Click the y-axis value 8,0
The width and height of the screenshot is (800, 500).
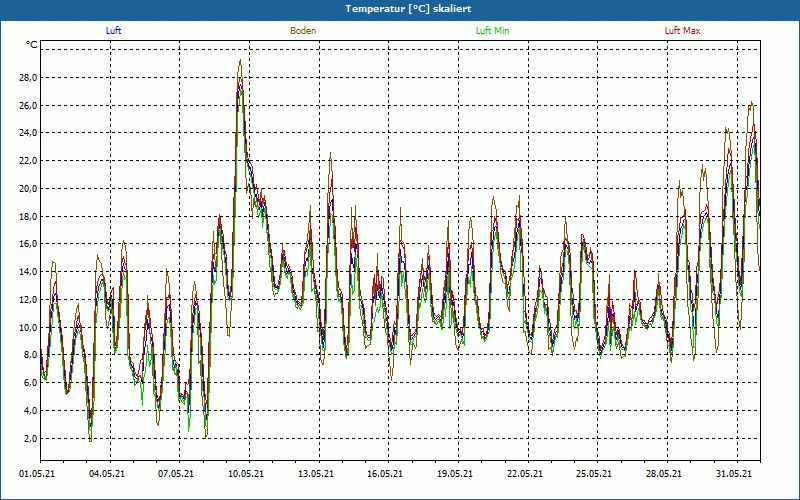30,355
